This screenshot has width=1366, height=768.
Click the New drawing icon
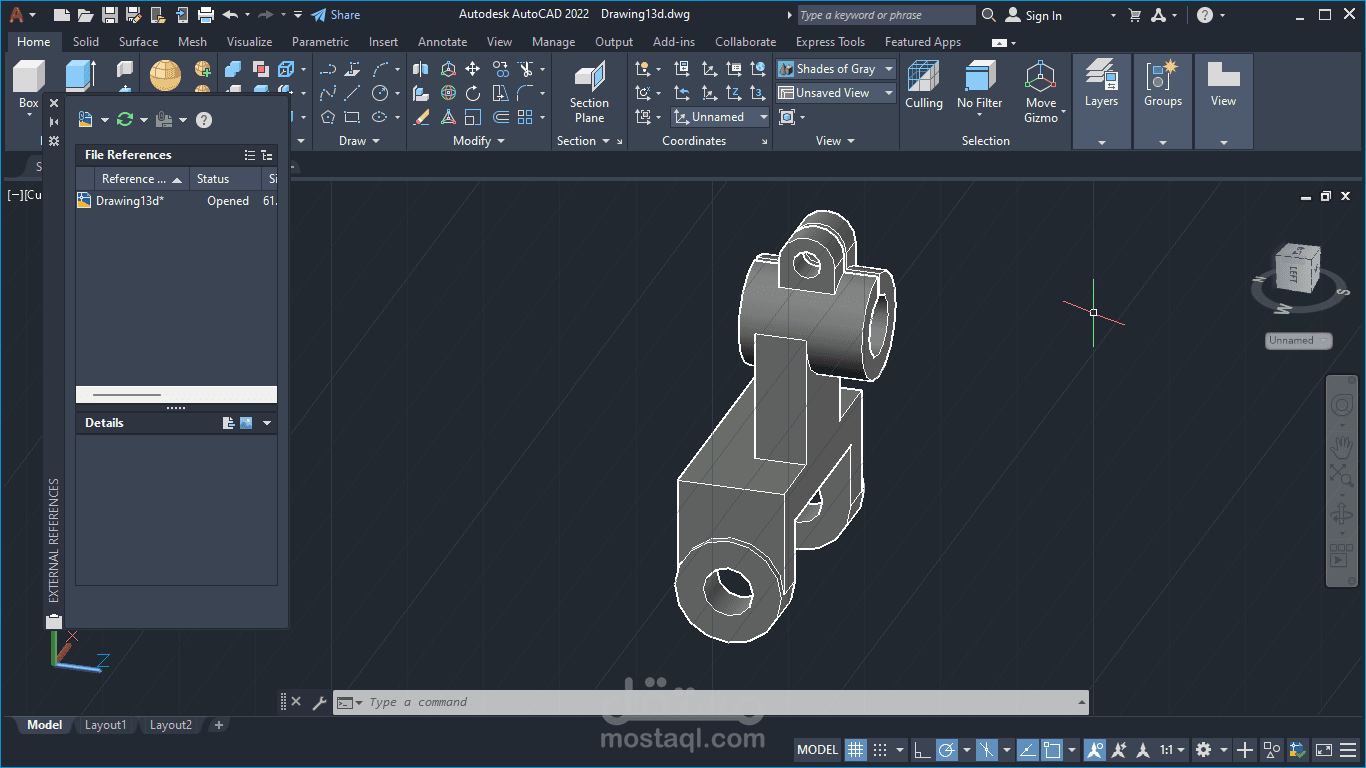62,15
